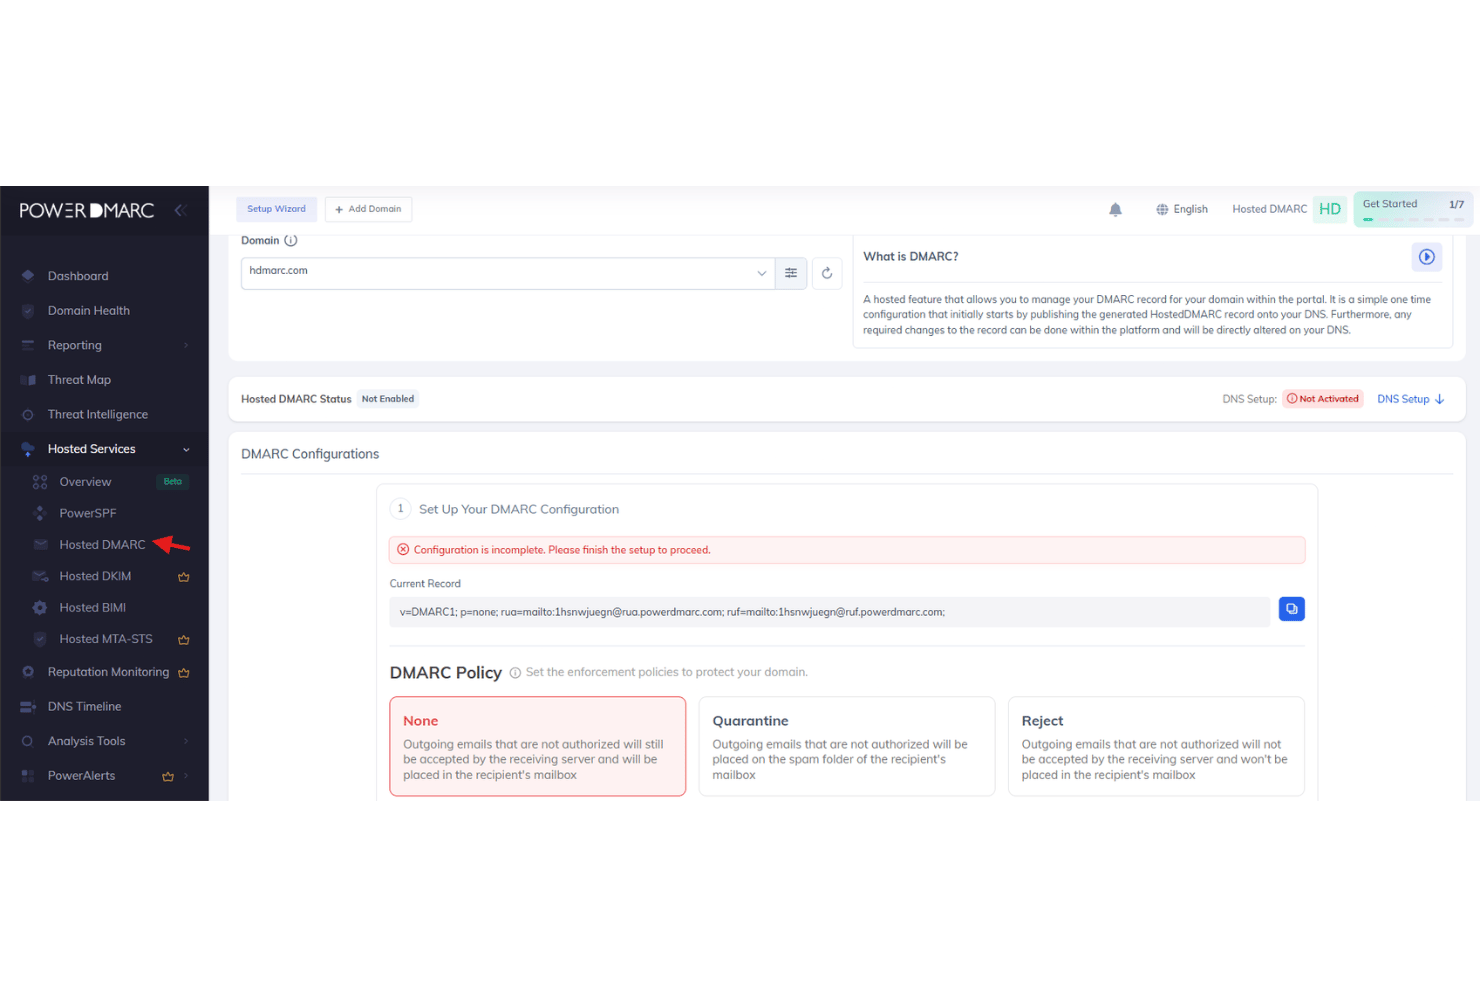This screenshot has height=987, width=1480.
Task: Click the Hosted Services icon
Action: coord(28,449)
